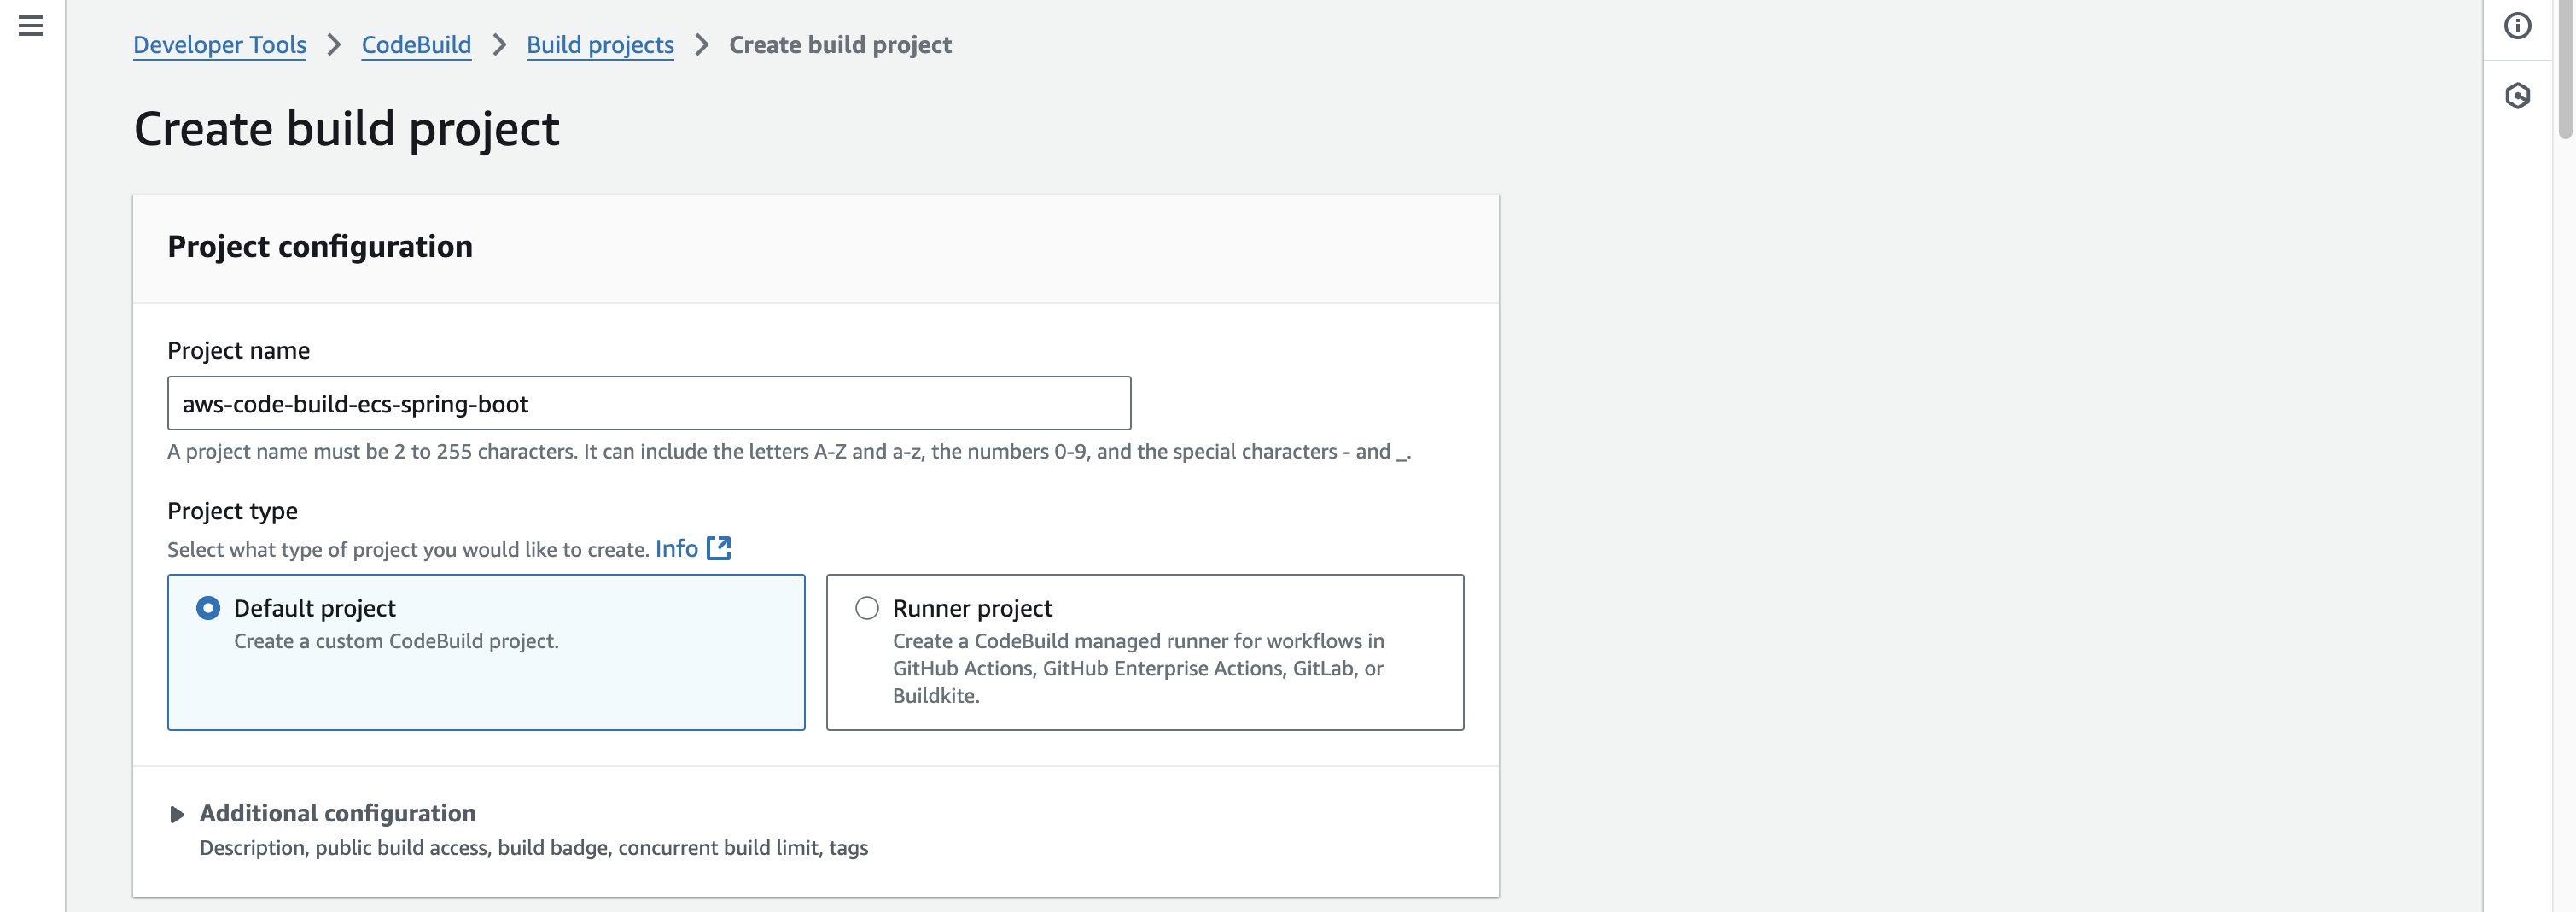
Task: Click the 'Project configuration' heading
Action: click(320, 247)
